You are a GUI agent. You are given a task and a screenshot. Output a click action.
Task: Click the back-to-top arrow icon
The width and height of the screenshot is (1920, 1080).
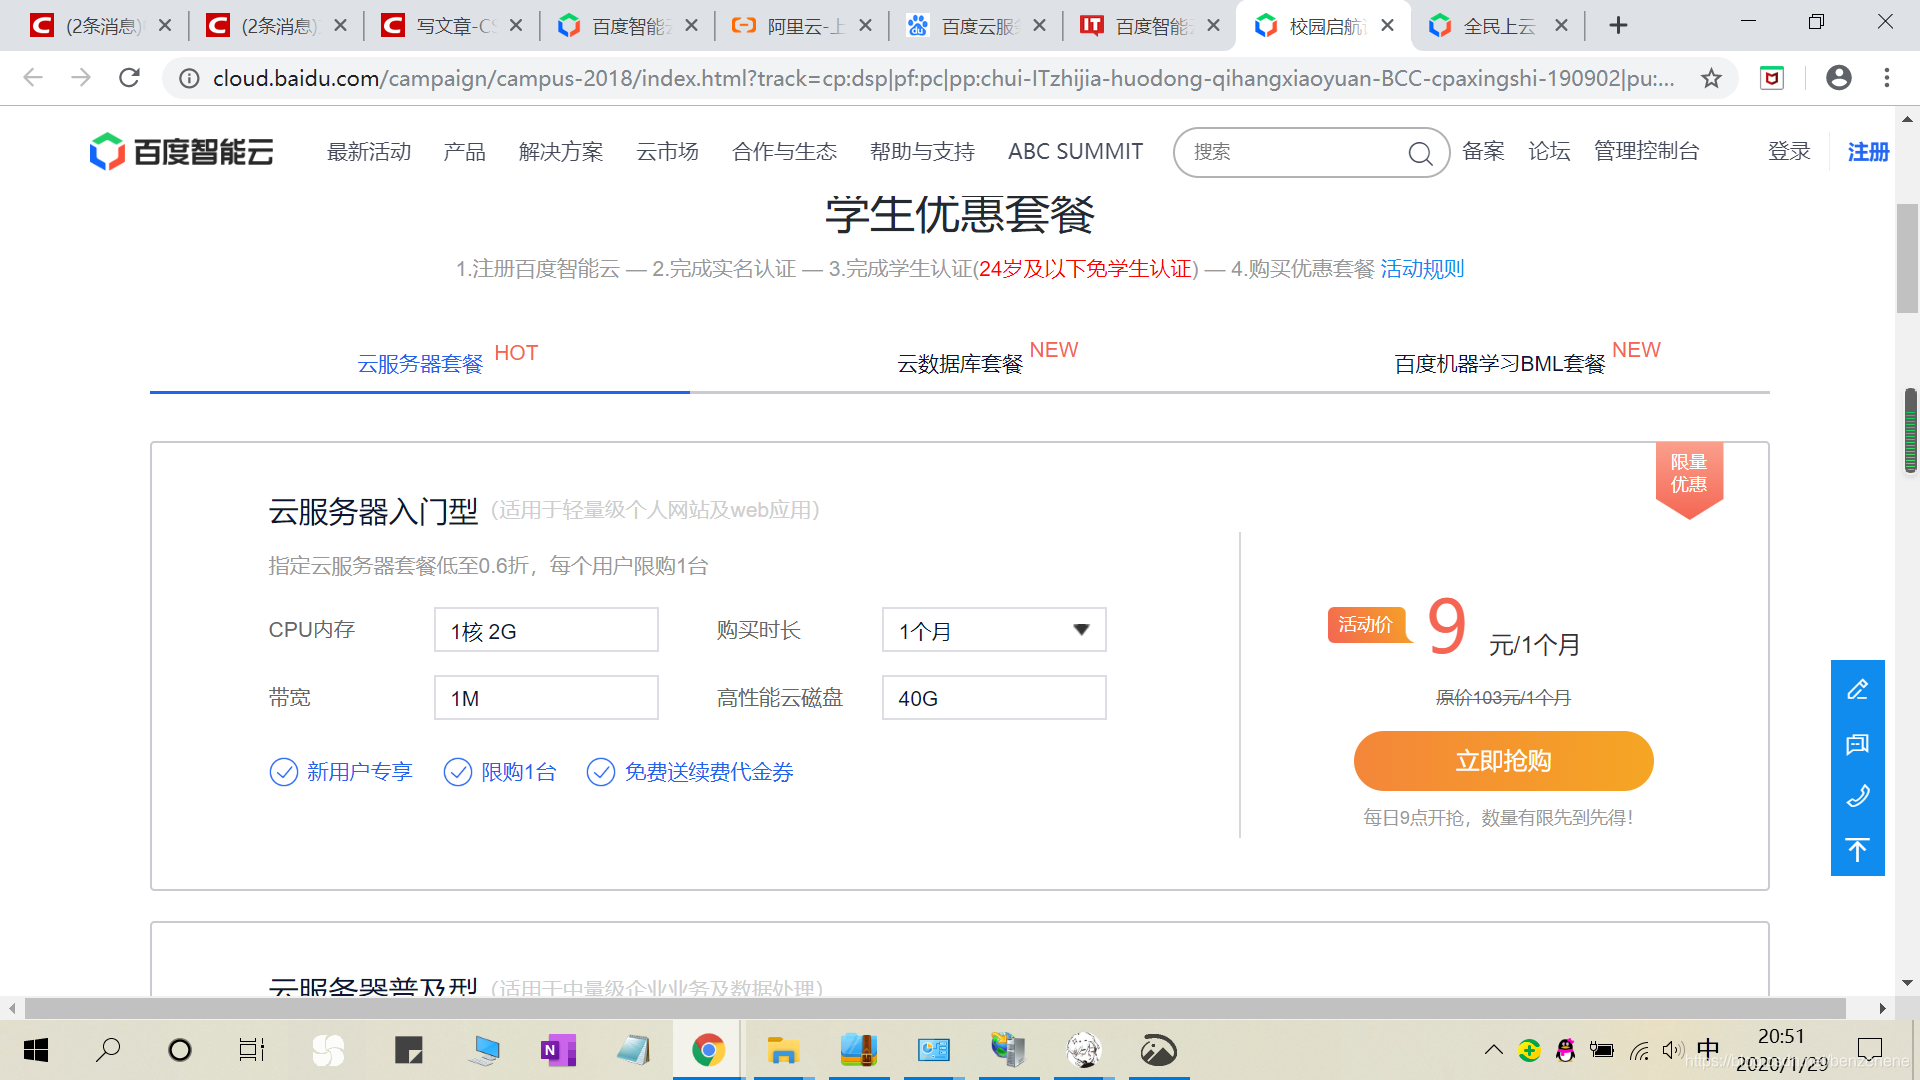tap(1858, 850)
